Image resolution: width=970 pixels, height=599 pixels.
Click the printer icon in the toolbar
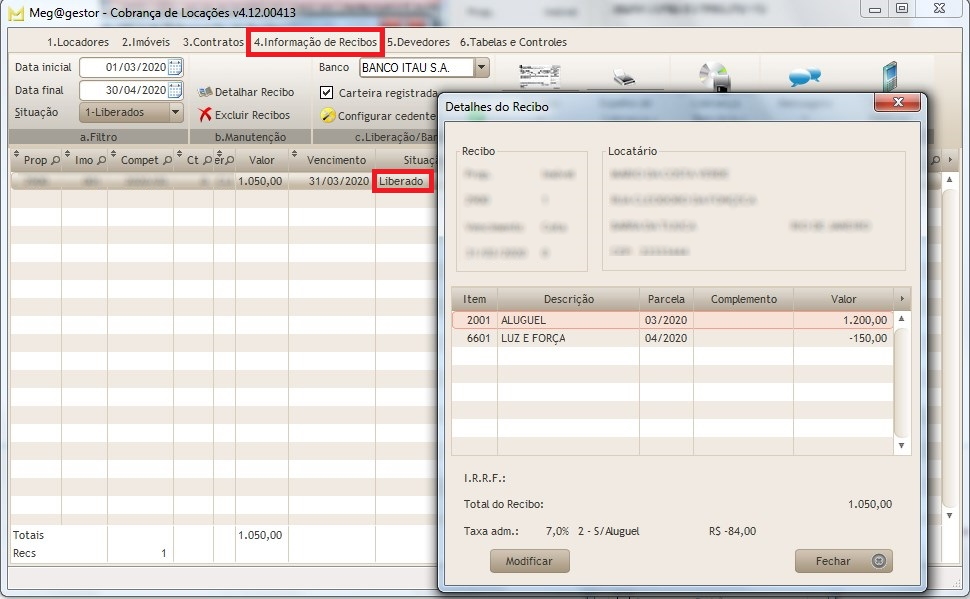tap(624, 74)
